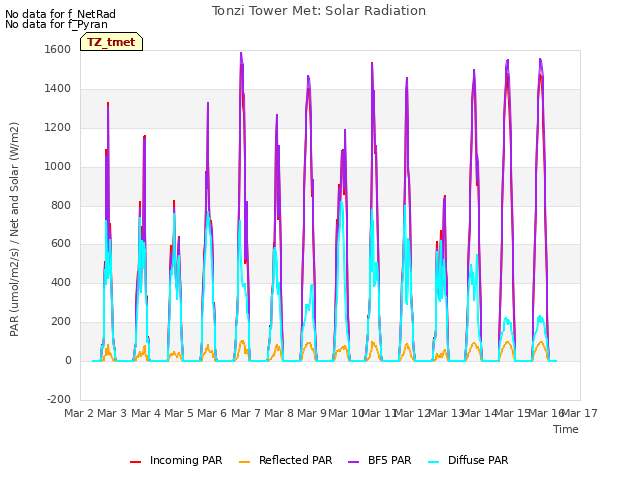Click the Mar 8 x-axis tick label

(x=279, y=413)
